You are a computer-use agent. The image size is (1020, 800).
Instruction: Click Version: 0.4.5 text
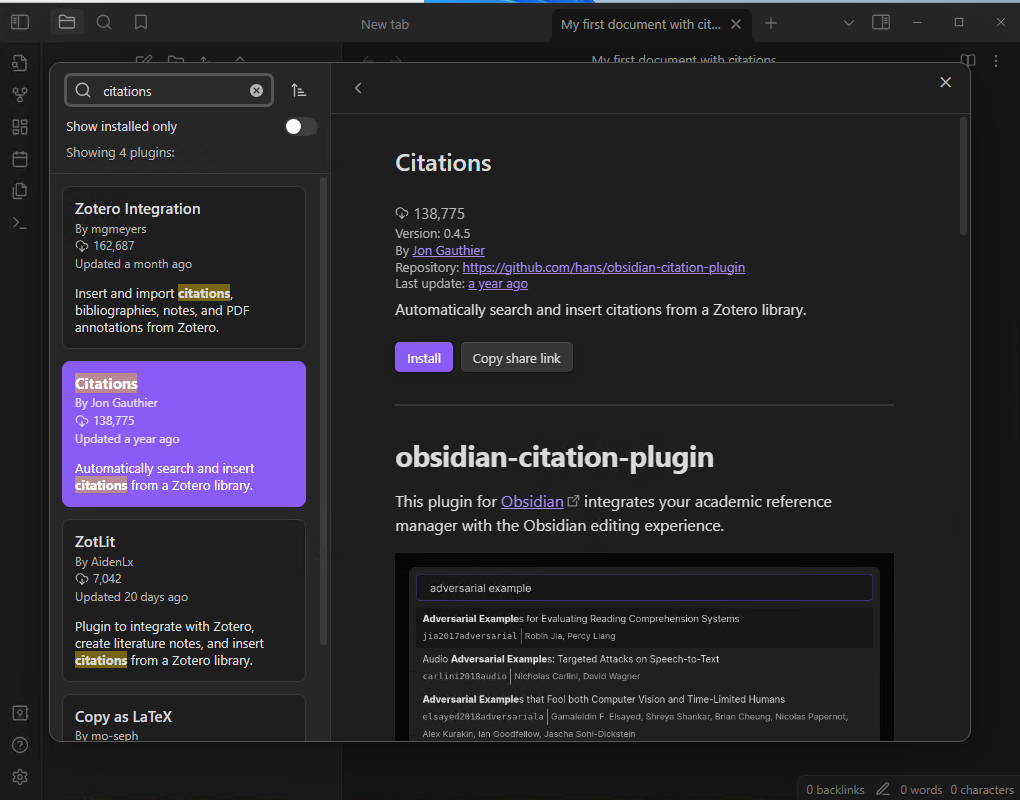[433, 233]
